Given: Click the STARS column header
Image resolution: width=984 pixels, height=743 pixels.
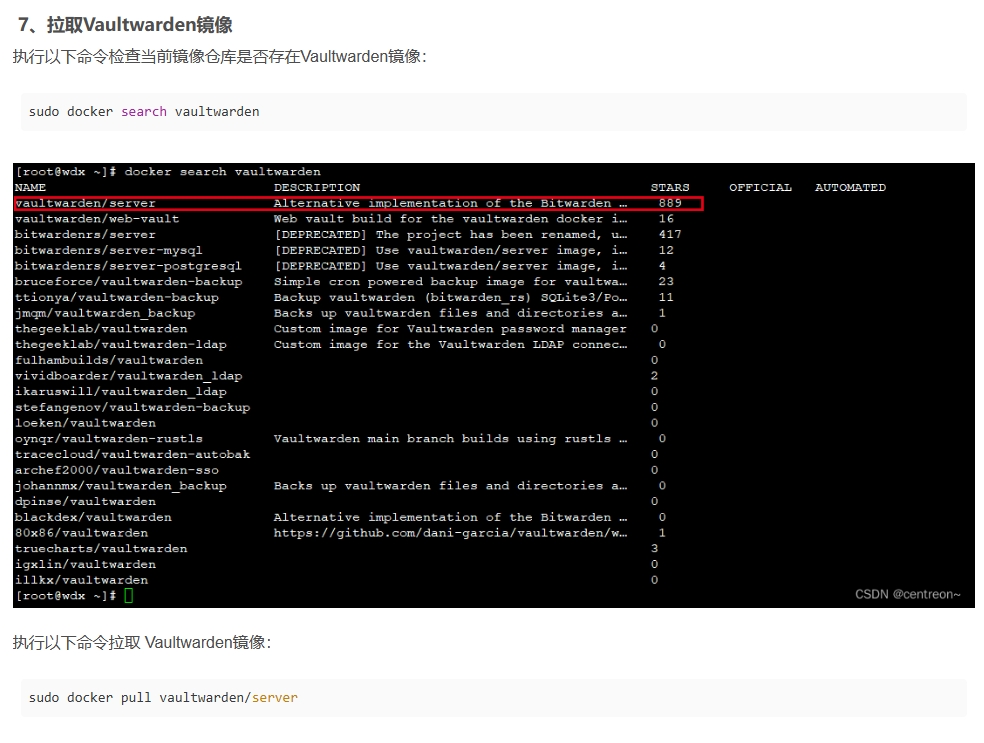Looking at the screenshot, I should click(670, 187).
